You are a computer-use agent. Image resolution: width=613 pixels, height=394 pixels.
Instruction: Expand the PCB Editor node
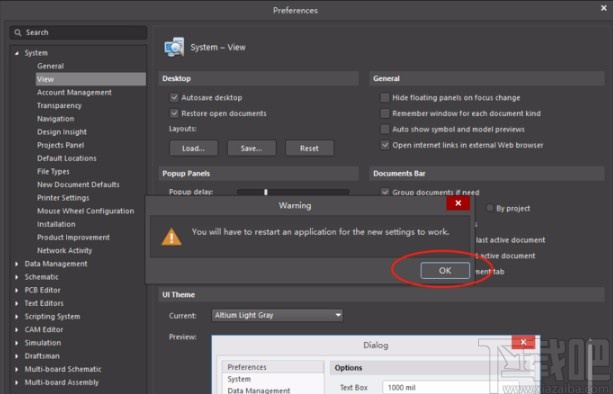pos(16,290)
